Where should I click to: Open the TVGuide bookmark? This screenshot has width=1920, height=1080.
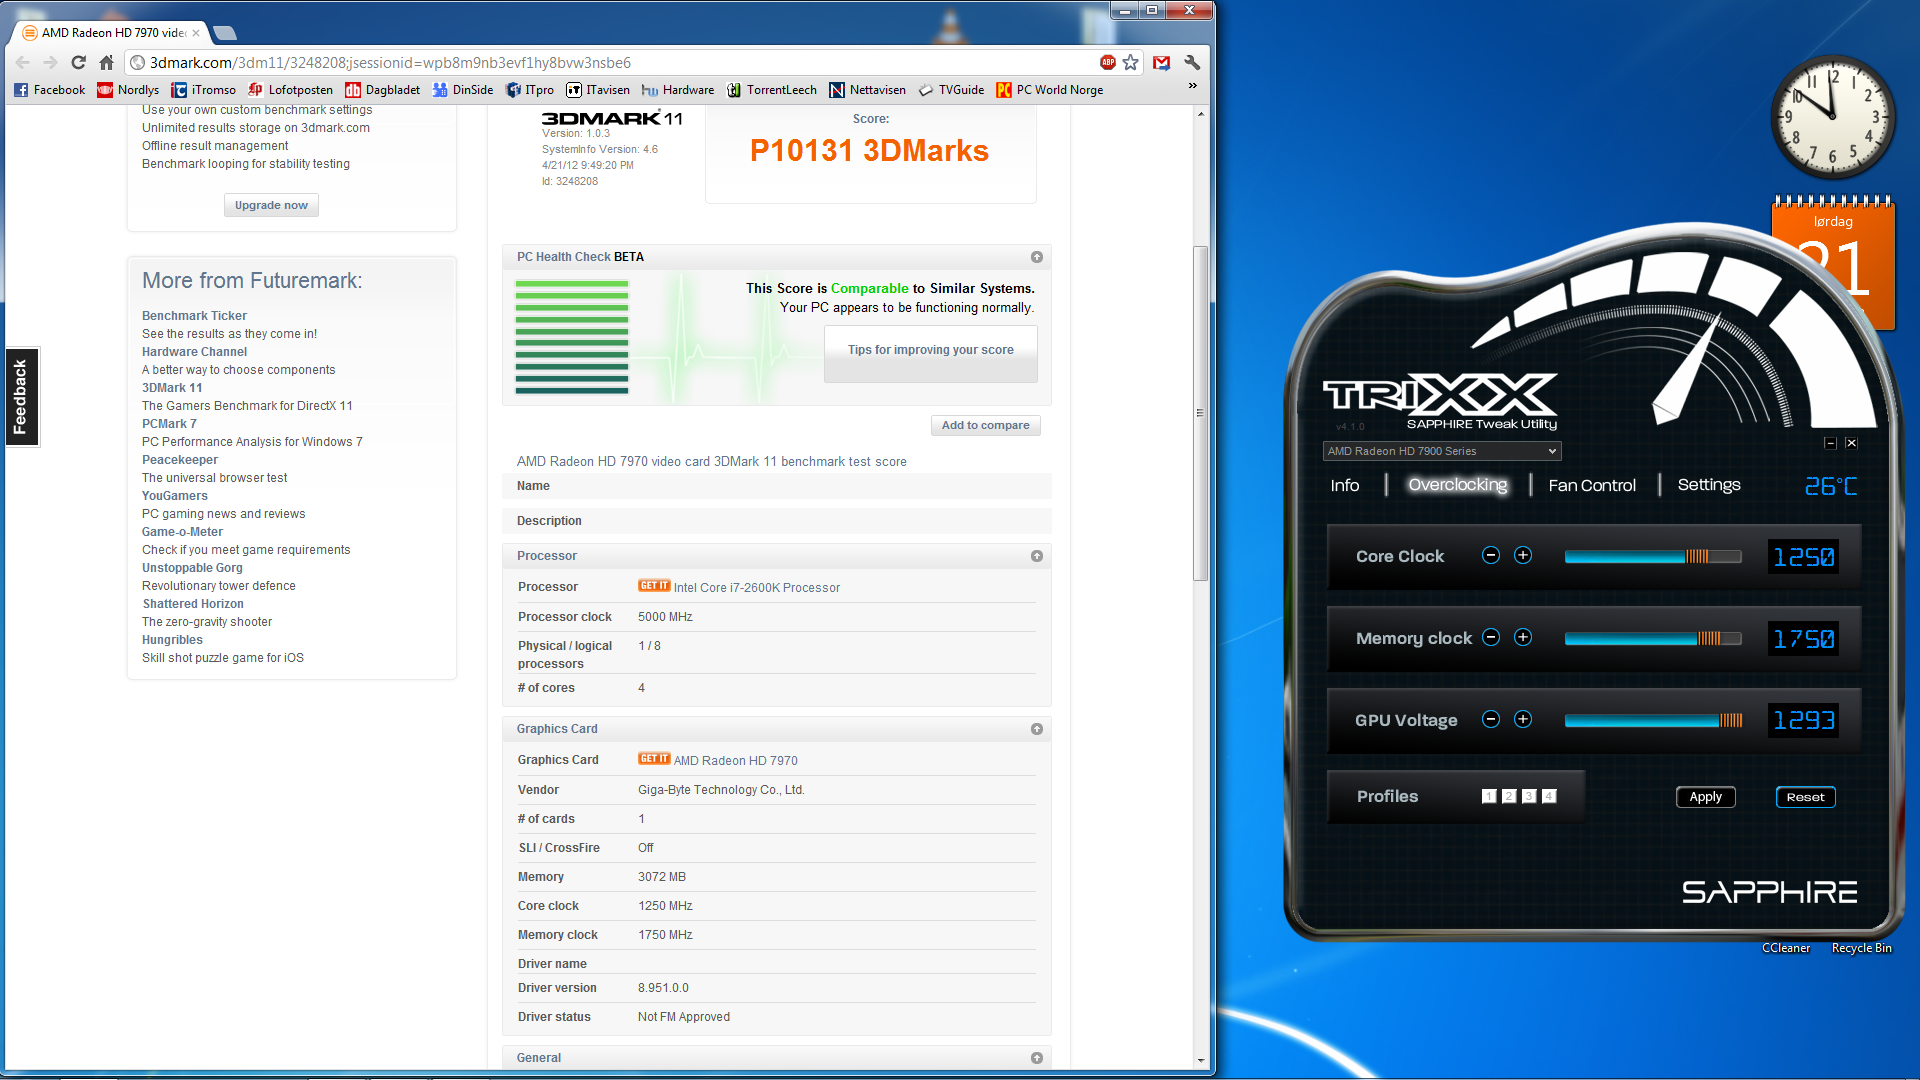951,90
